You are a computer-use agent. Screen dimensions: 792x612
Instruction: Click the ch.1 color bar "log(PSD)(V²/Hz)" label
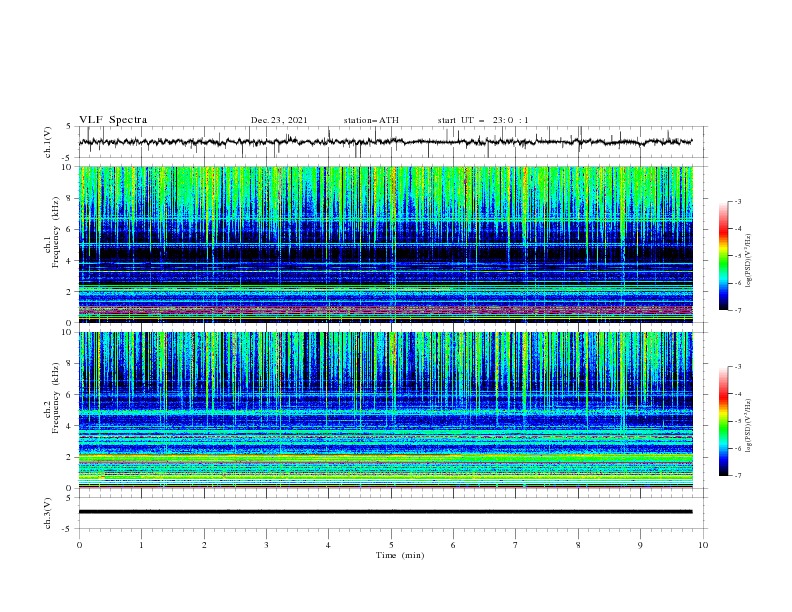[749, 261]
